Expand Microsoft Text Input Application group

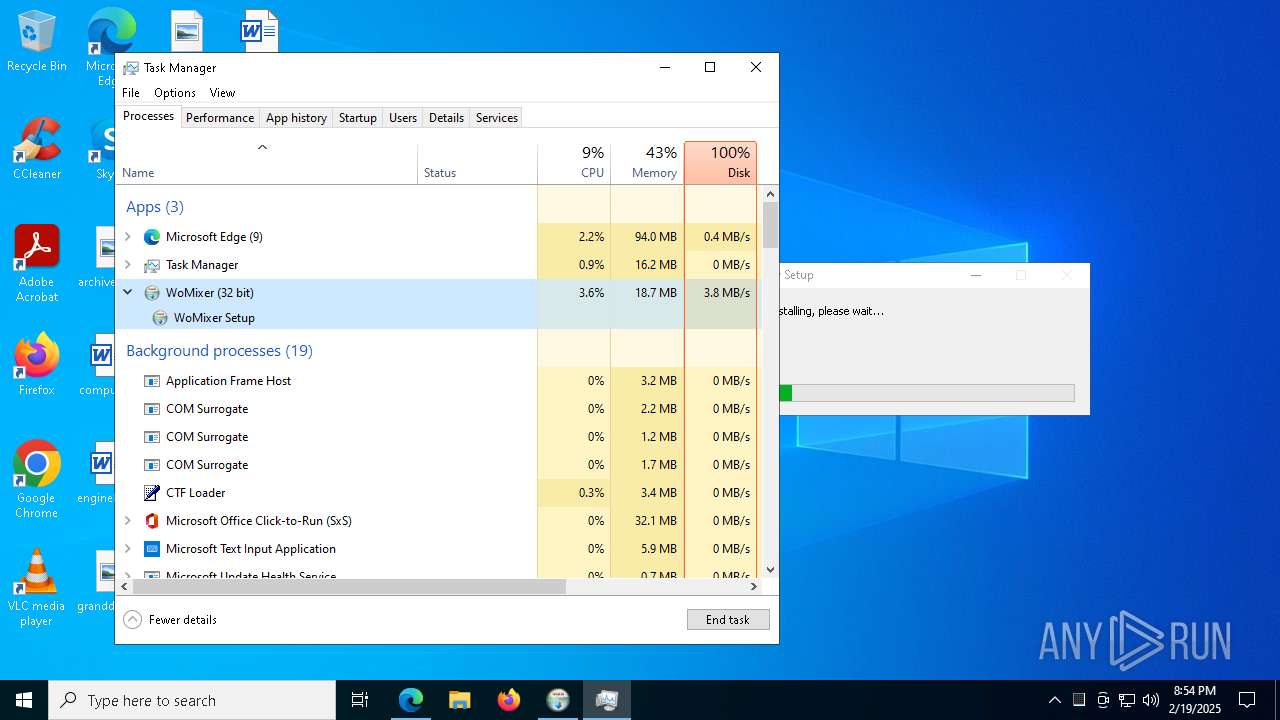click(x=128, y=549)
